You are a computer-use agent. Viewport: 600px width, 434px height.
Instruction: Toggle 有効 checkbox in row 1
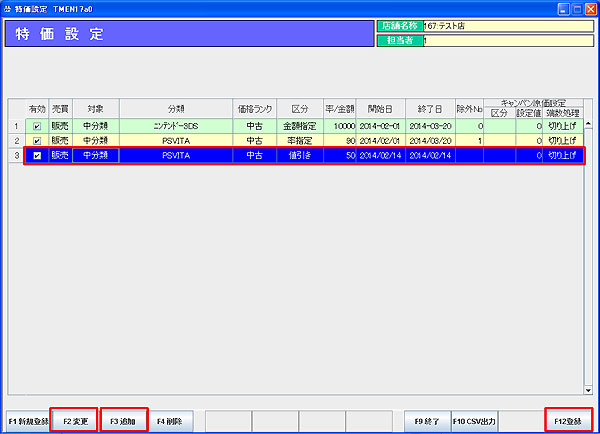click(37, 127)
